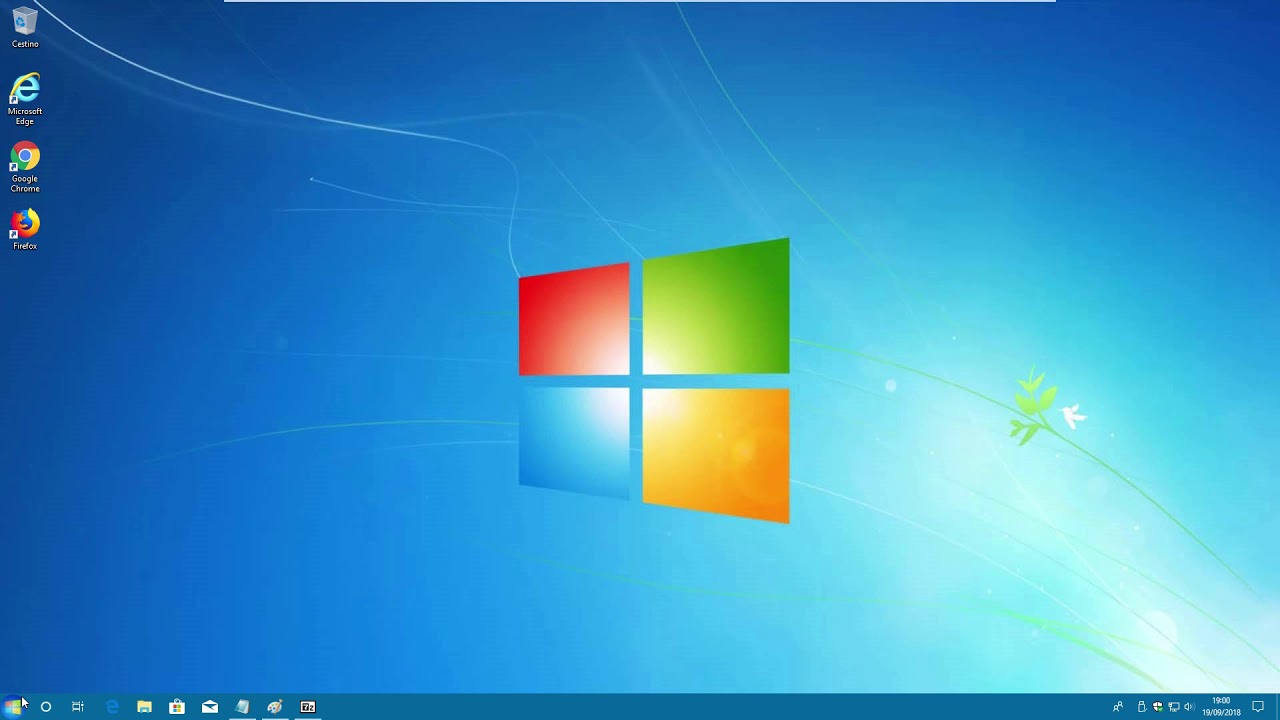
Task: Open the Windows Start menu
Action: coord(12,707)
